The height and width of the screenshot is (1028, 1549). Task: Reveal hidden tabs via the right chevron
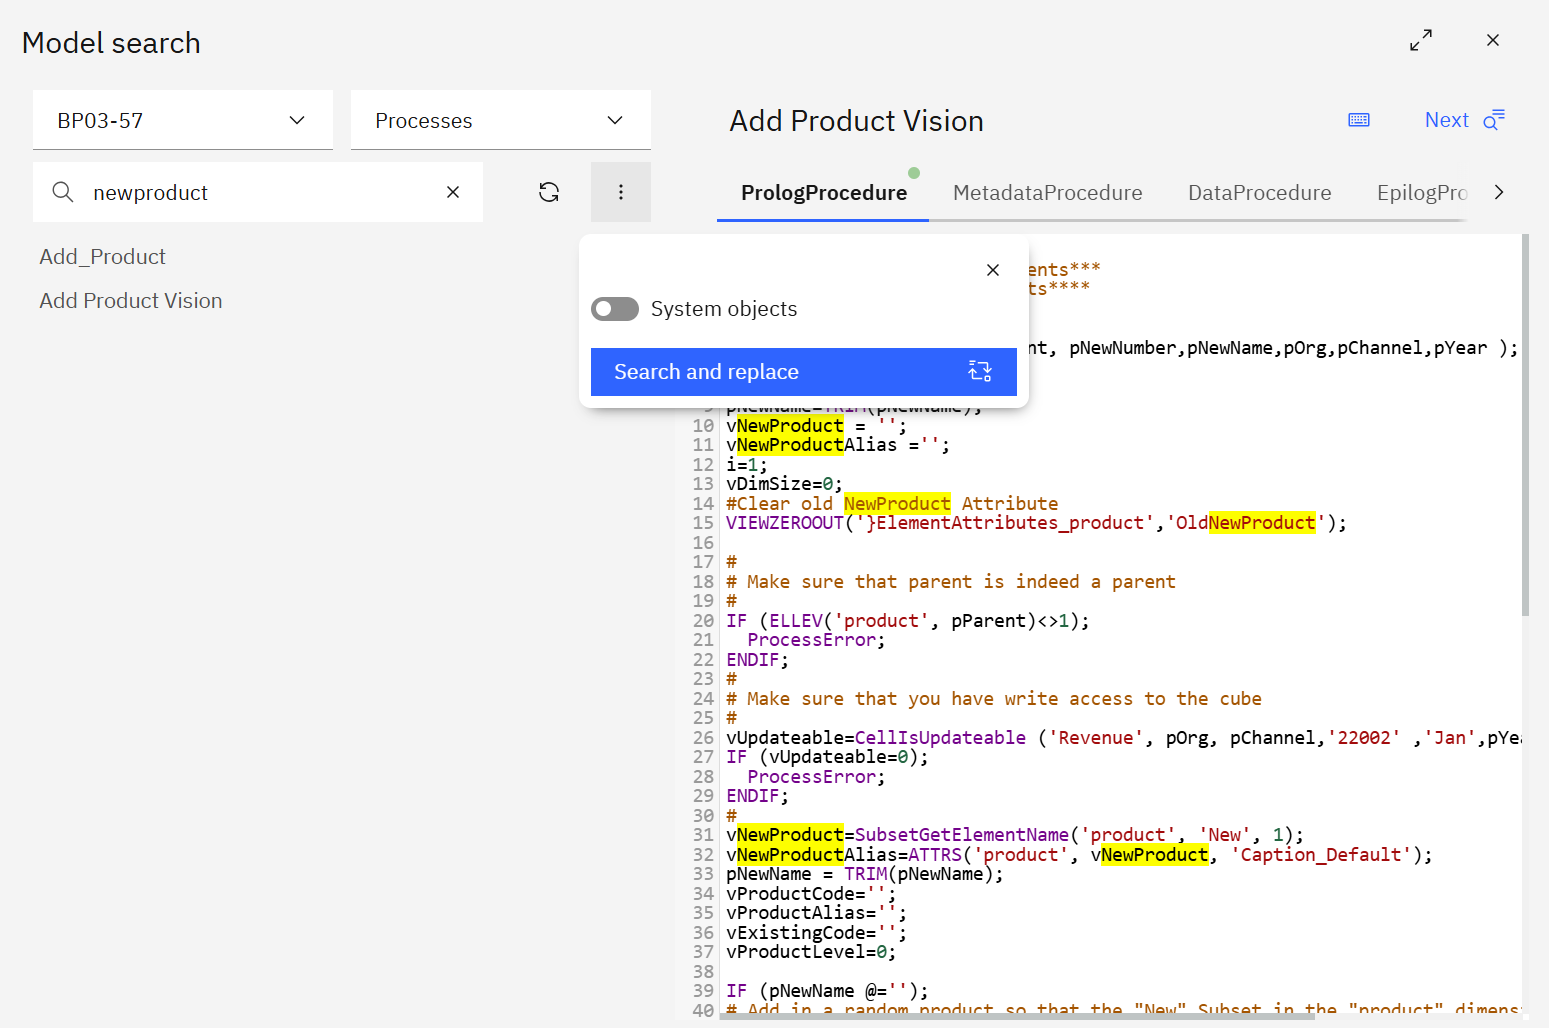1497,192
